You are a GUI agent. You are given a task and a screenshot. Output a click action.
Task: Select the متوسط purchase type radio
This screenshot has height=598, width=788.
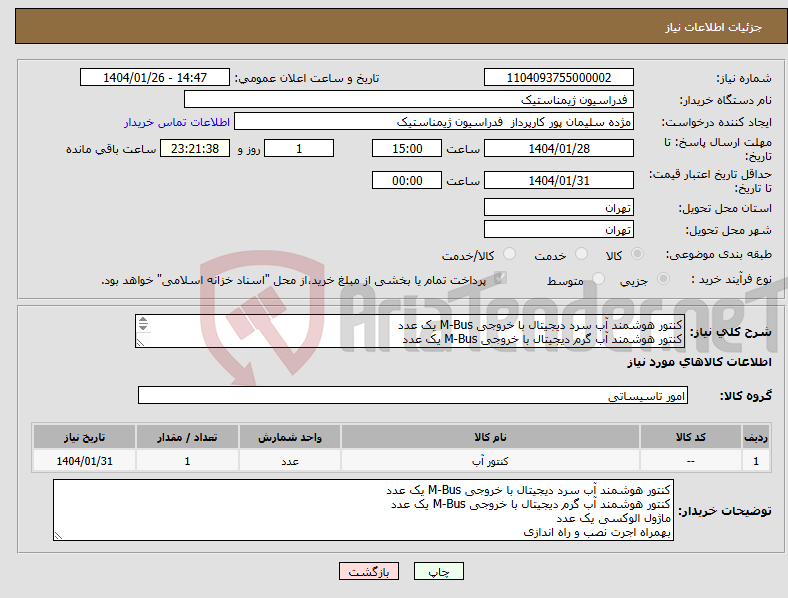coord(598,278)
